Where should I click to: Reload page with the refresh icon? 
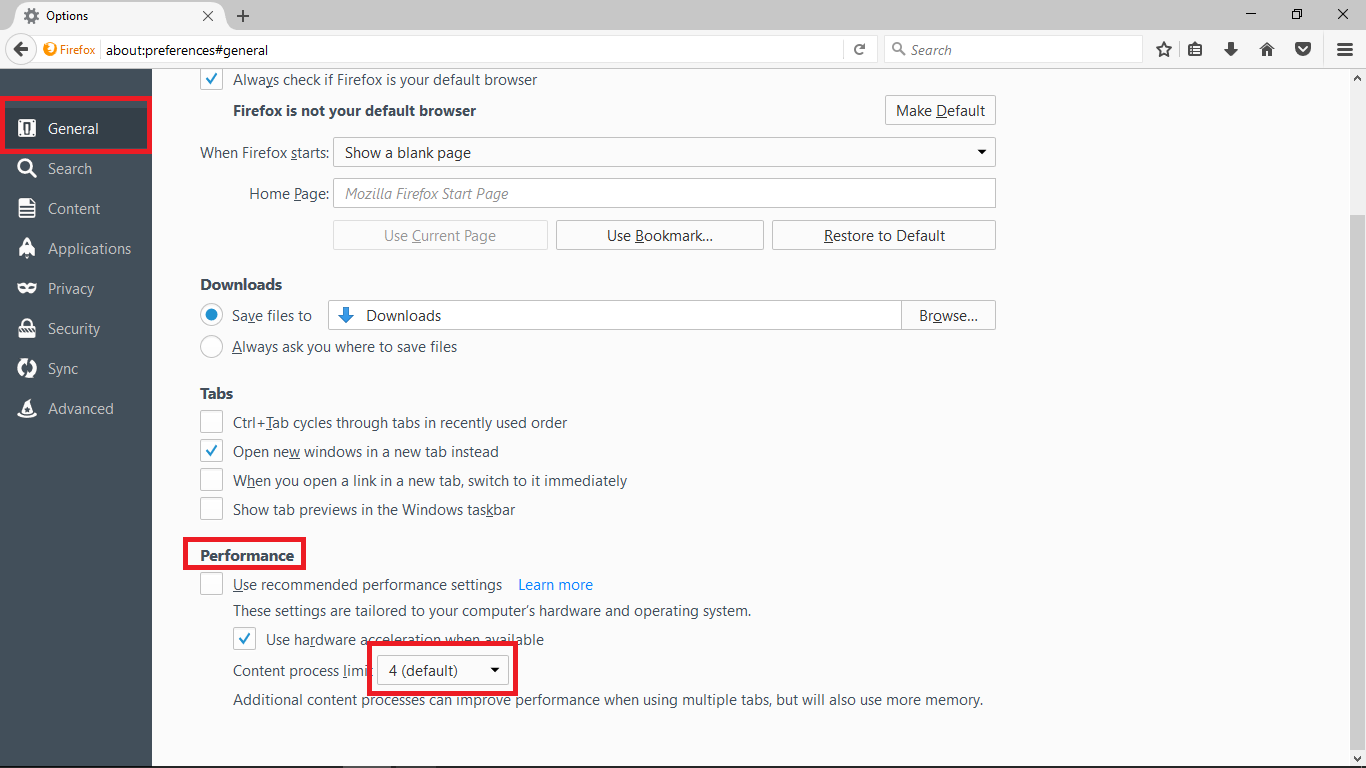click(859, 49)
